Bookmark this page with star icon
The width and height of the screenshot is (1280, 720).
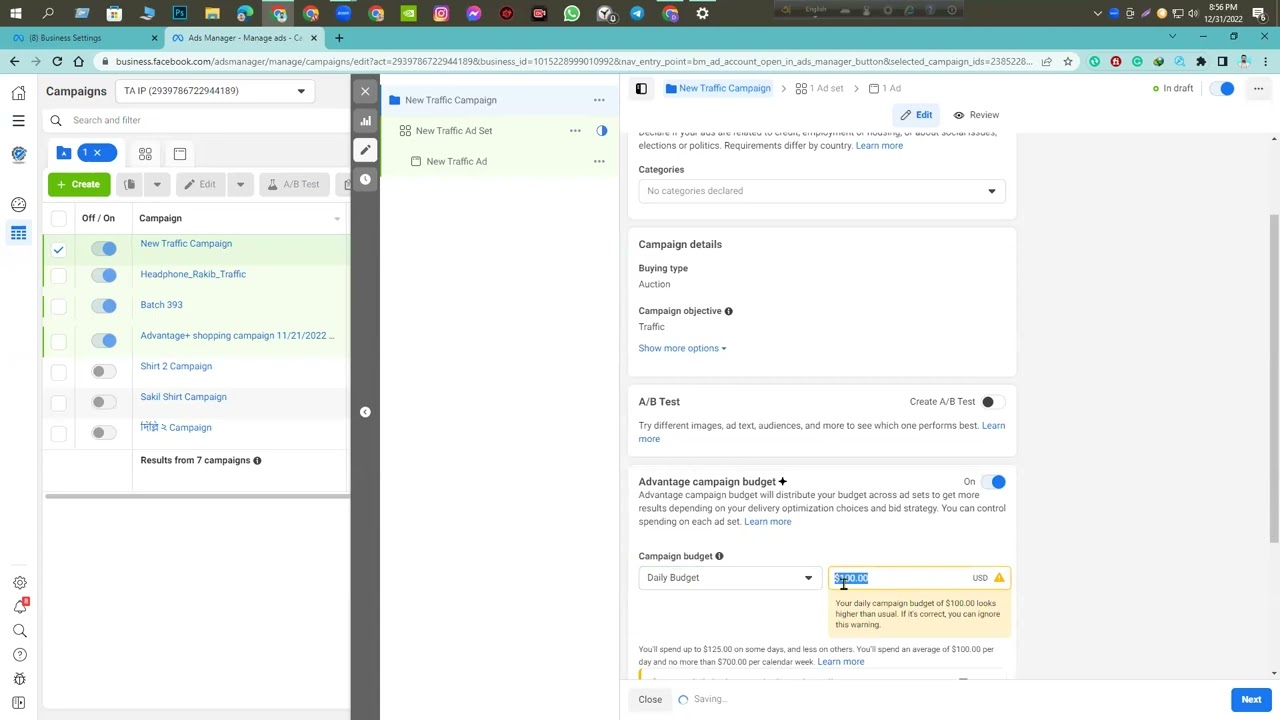click(1068, 61)
